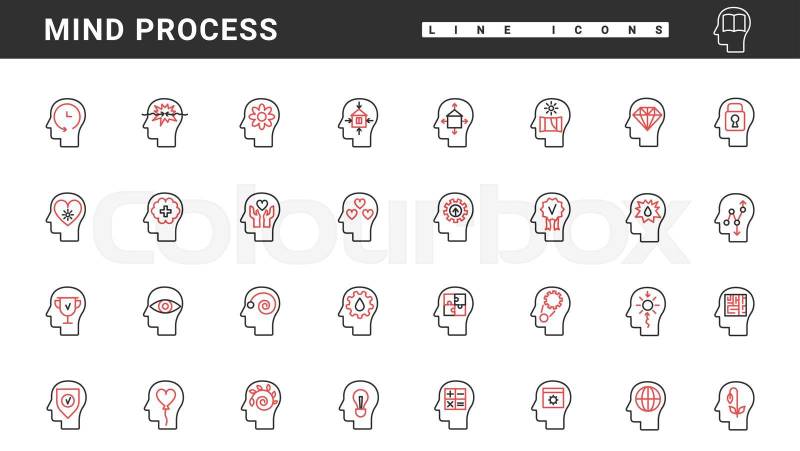Select the head with shield checkmark icon
Viewport: 800px width, 451px height.
pos(66,406)
